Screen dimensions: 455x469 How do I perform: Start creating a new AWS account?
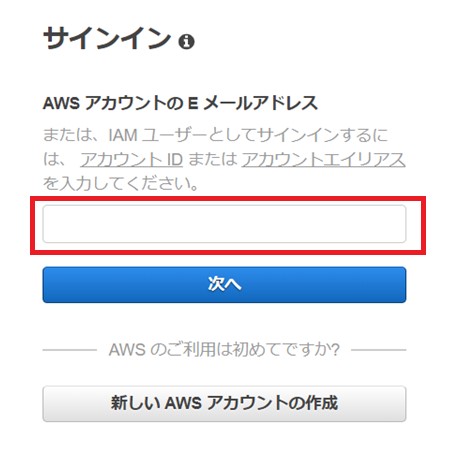pyautogui.click(x=224, y=404)
